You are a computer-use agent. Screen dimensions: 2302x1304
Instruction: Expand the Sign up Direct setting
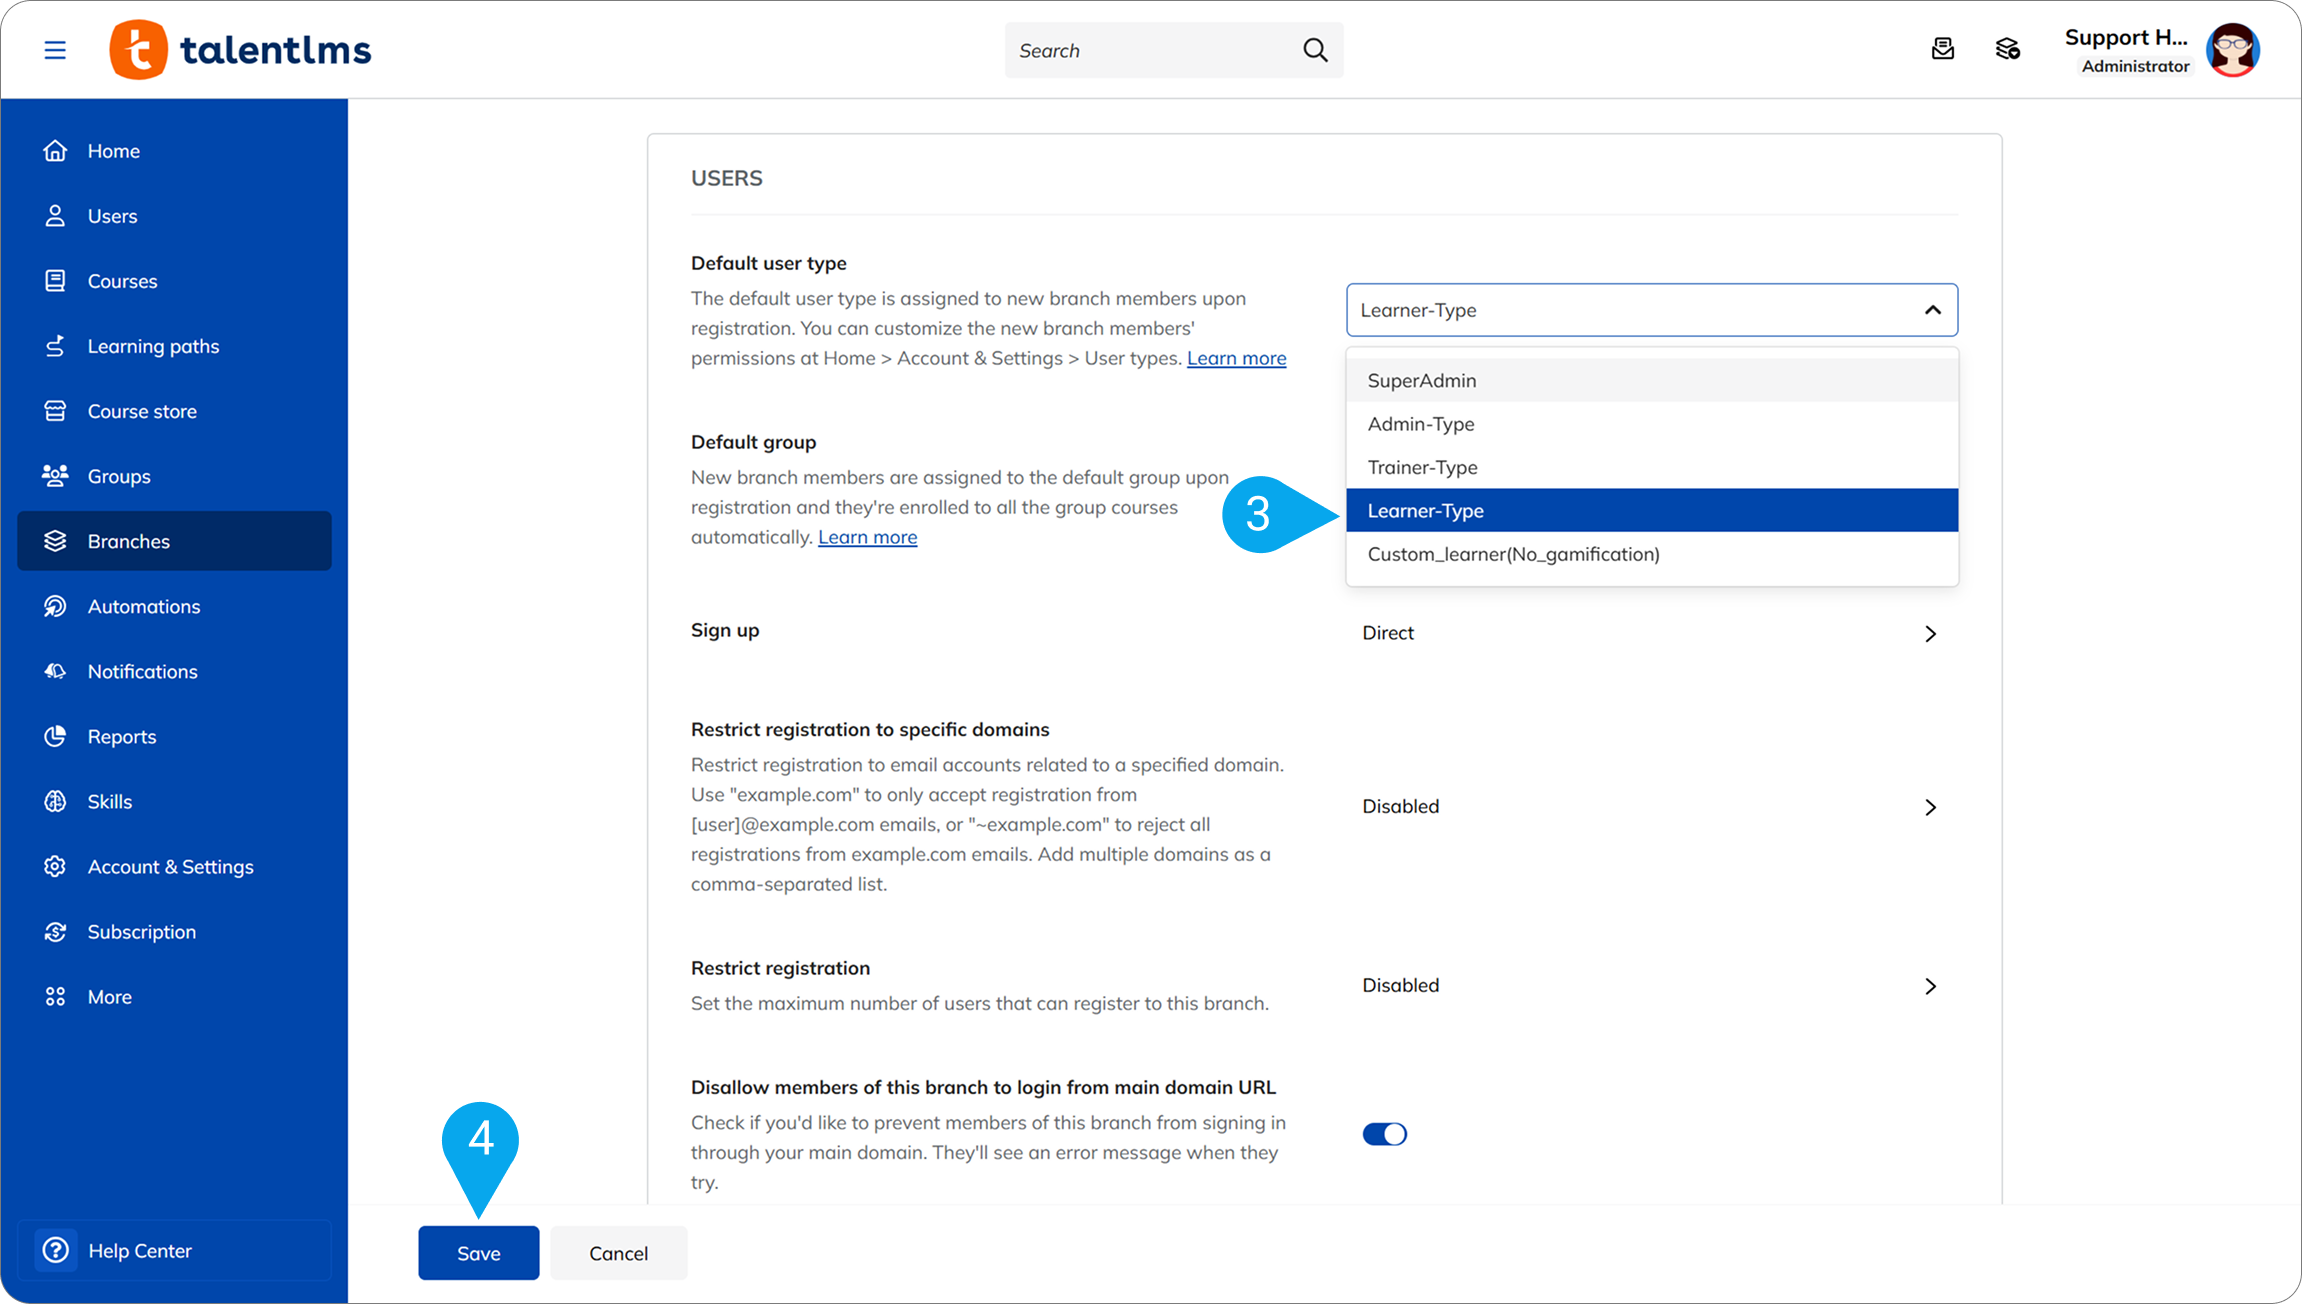click(1930, 634)
